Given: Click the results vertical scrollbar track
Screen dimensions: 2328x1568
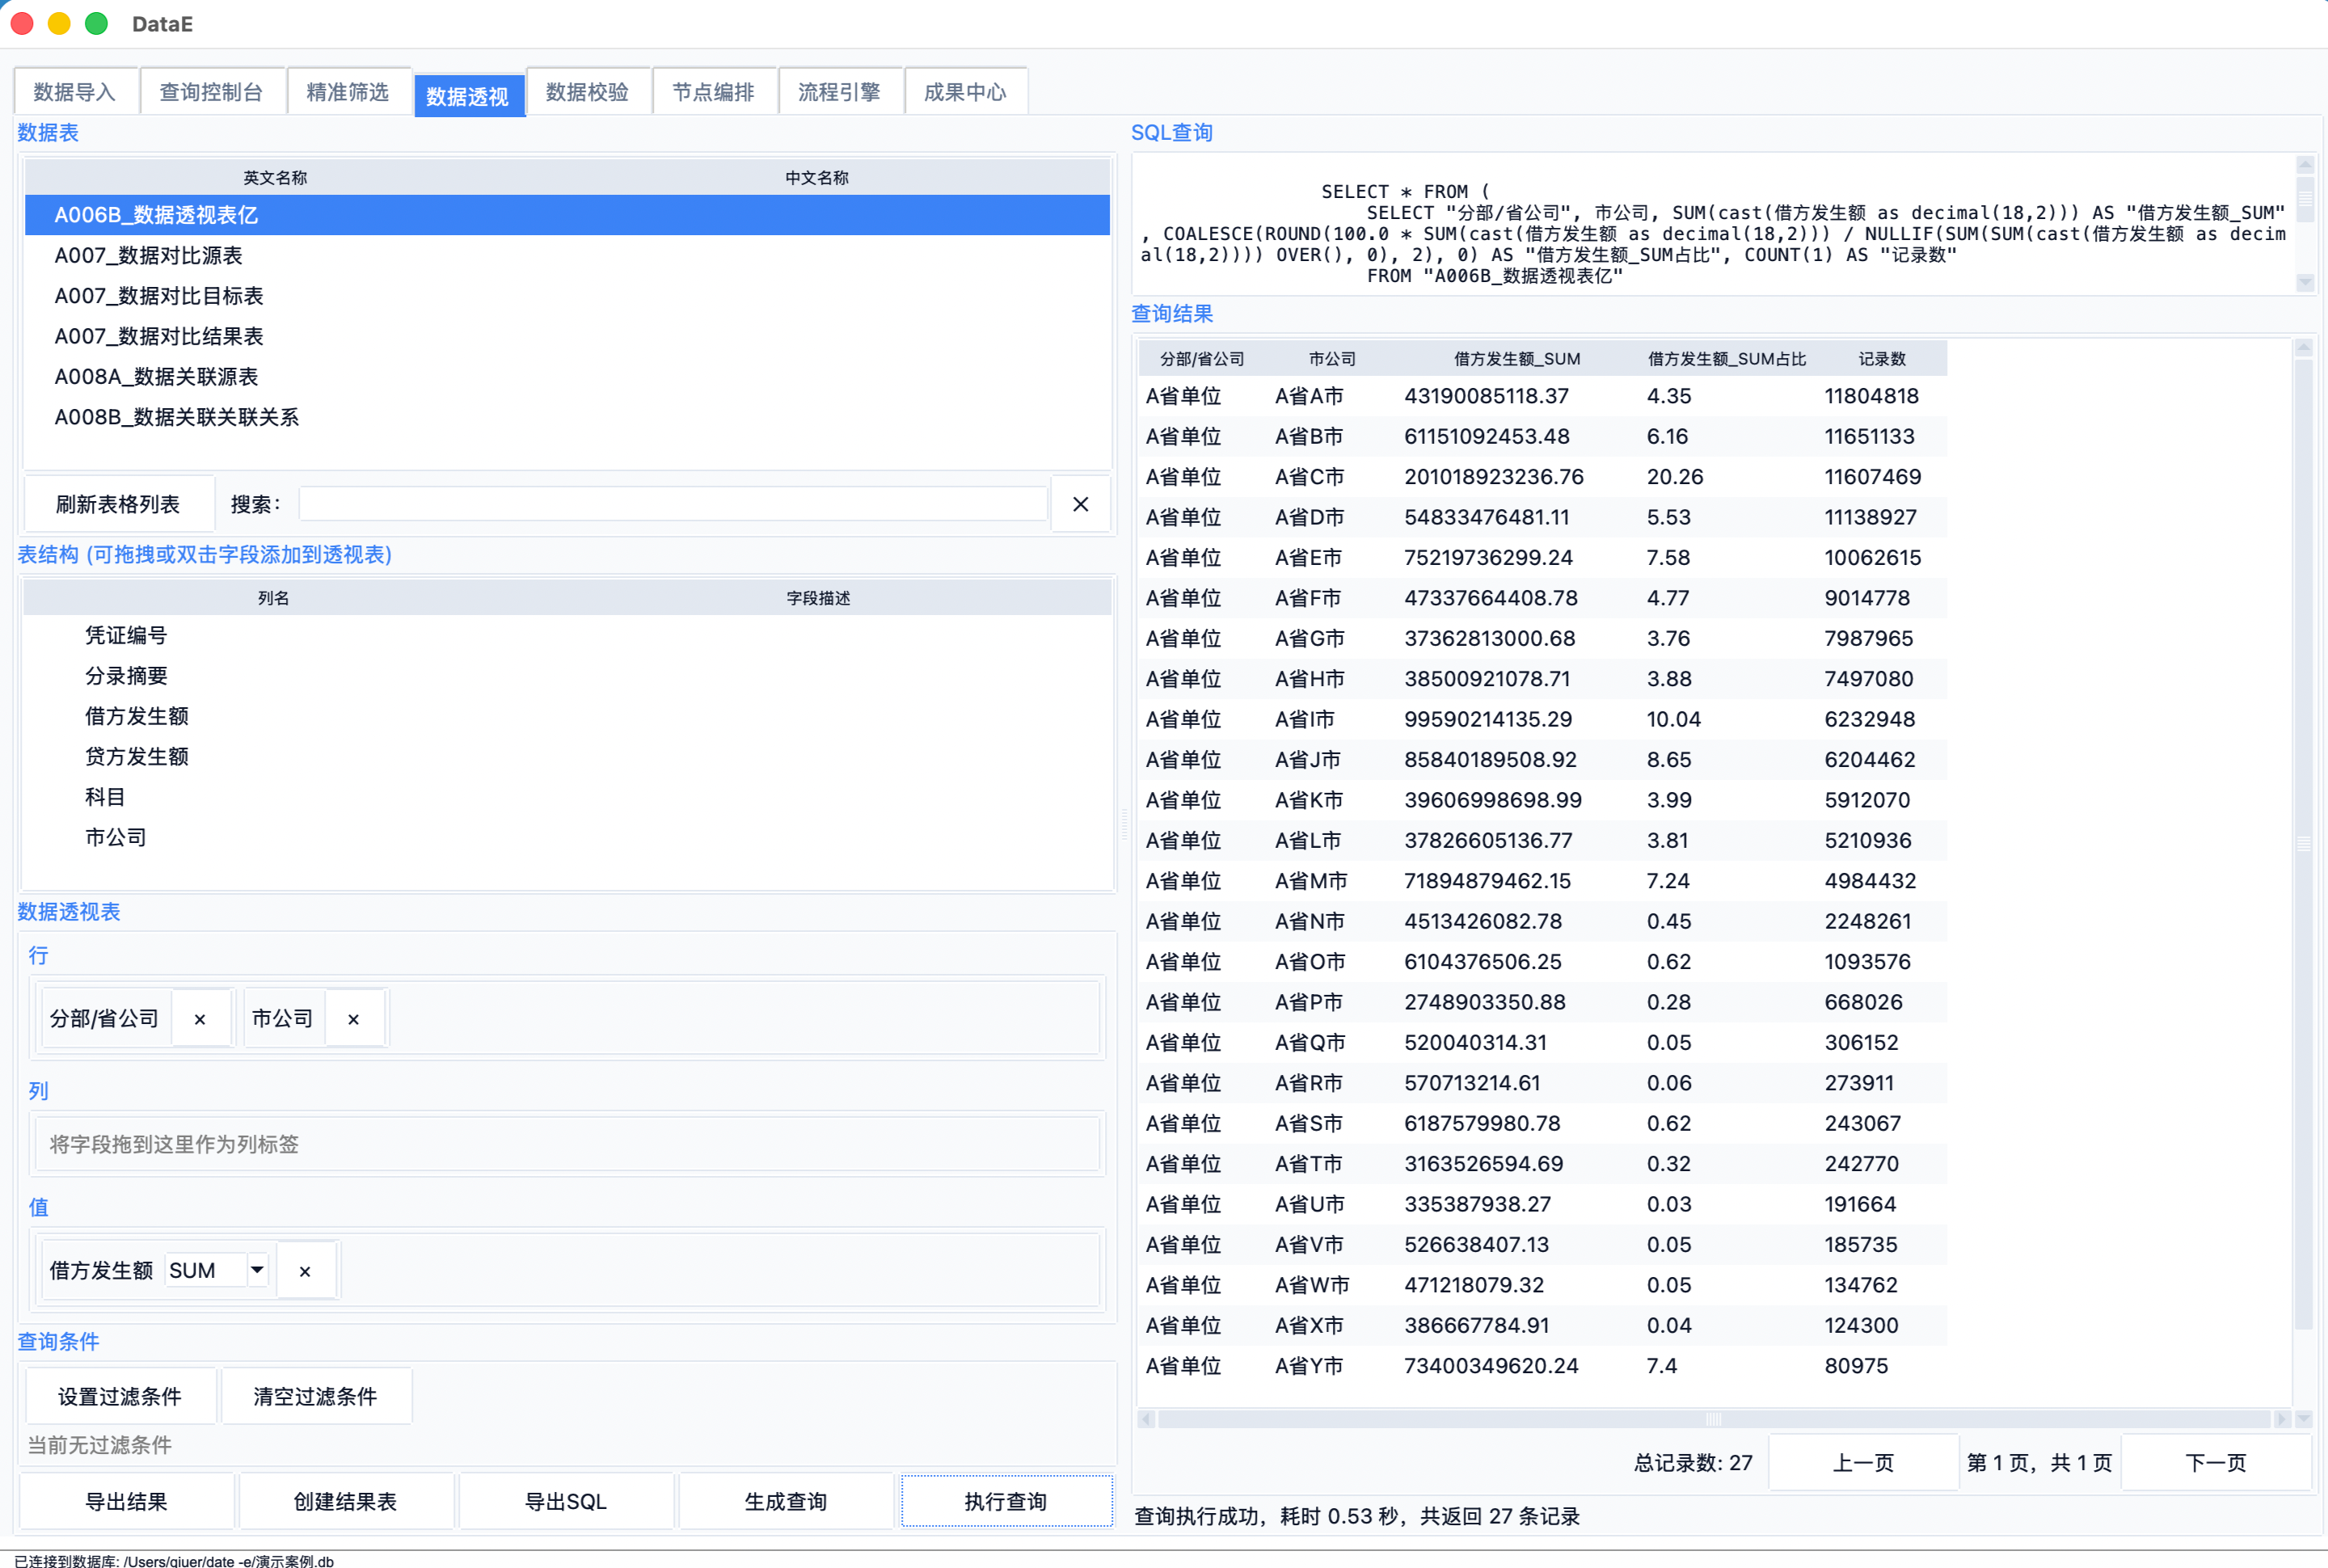Looking at the screenshot, I should click(x=2303, y=844).
